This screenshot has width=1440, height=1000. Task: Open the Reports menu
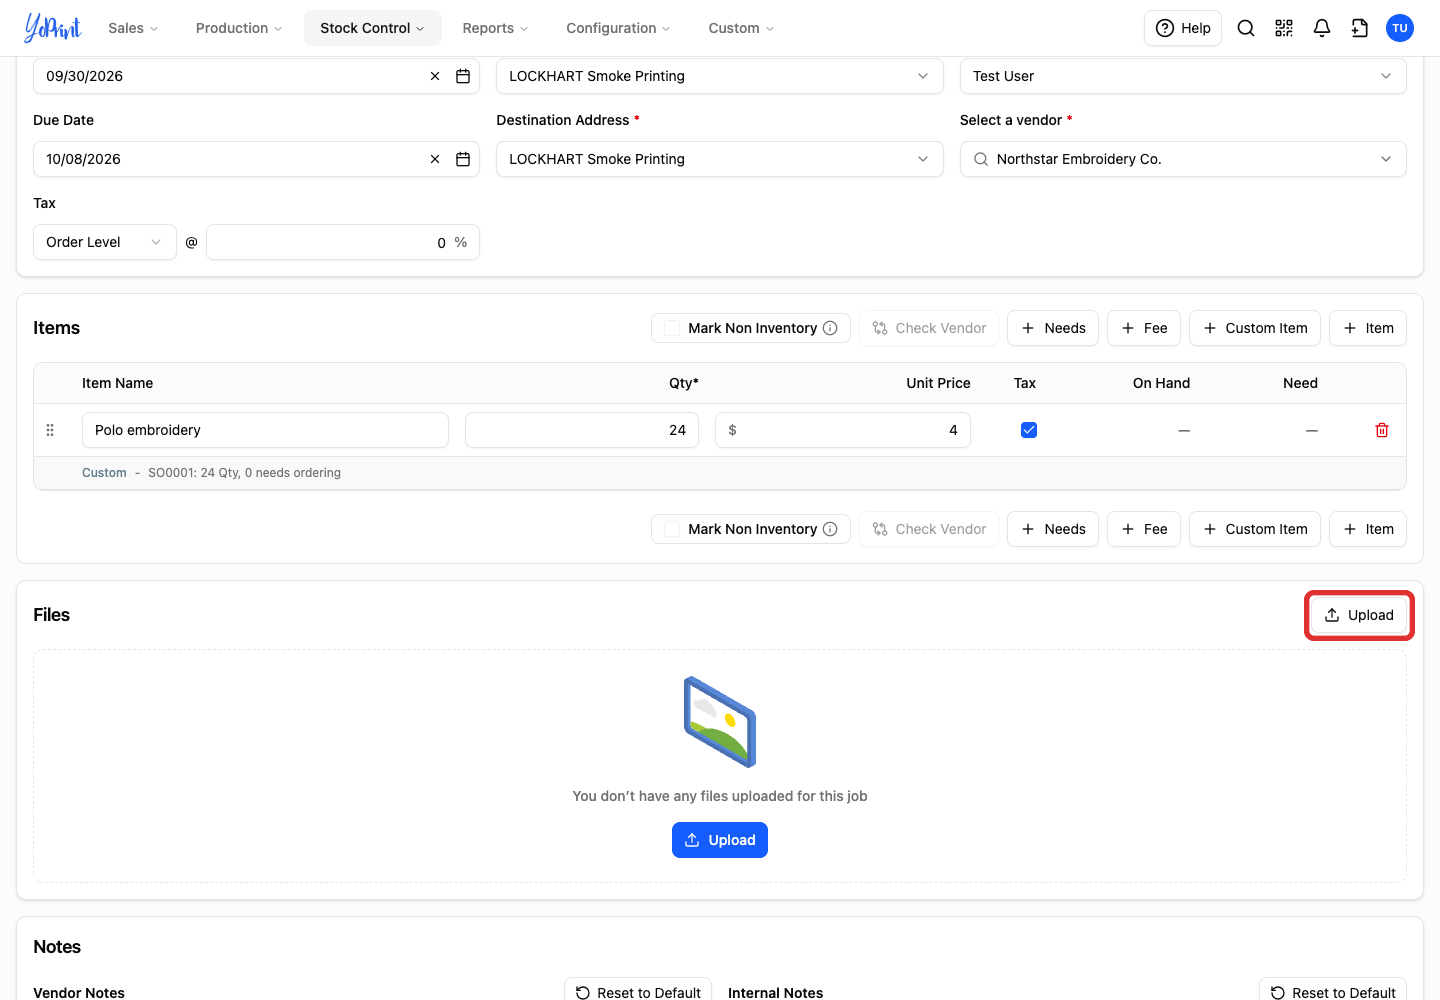[x=495, y=28]
